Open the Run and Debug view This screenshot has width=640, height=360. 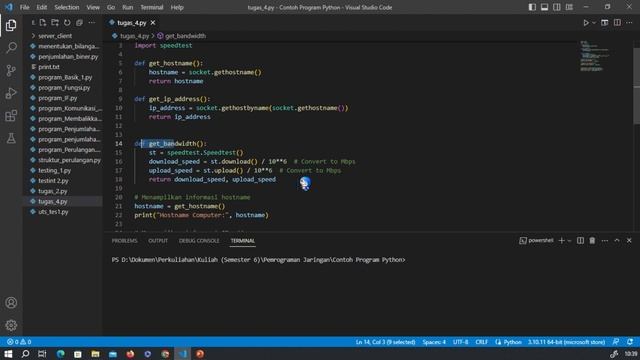(x=11, y=93)
